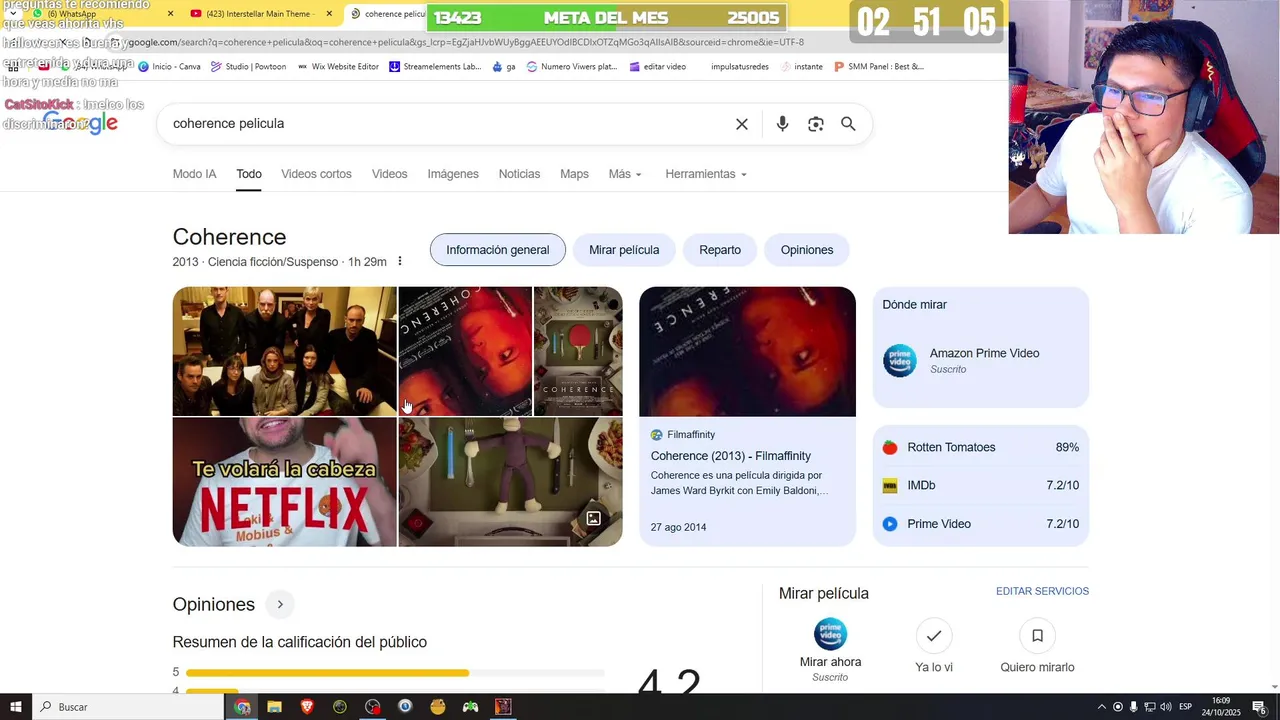Click the EDITAR SERVICIOS link

(1042, 592)
